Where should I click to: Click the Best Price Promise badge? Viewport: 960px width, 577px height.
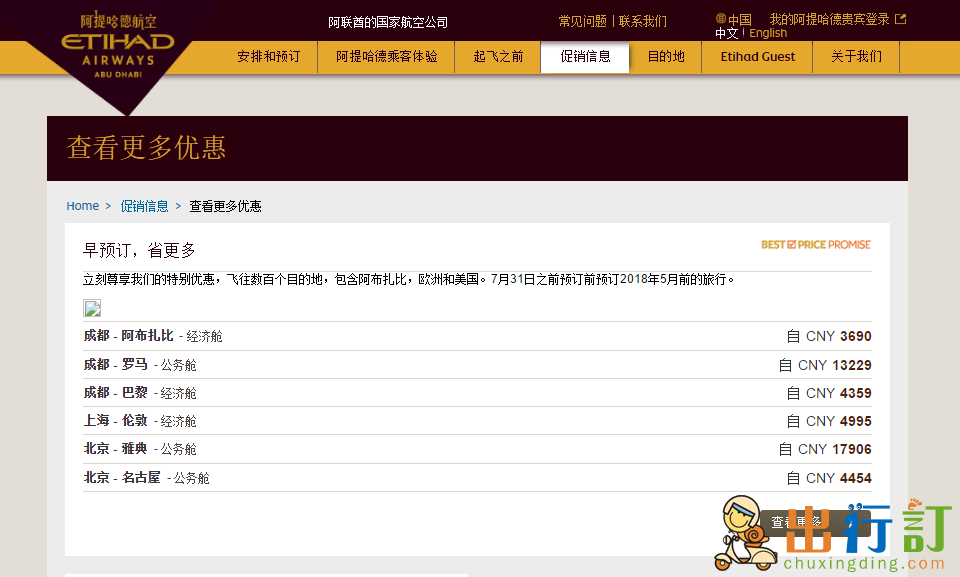(816, 244)
